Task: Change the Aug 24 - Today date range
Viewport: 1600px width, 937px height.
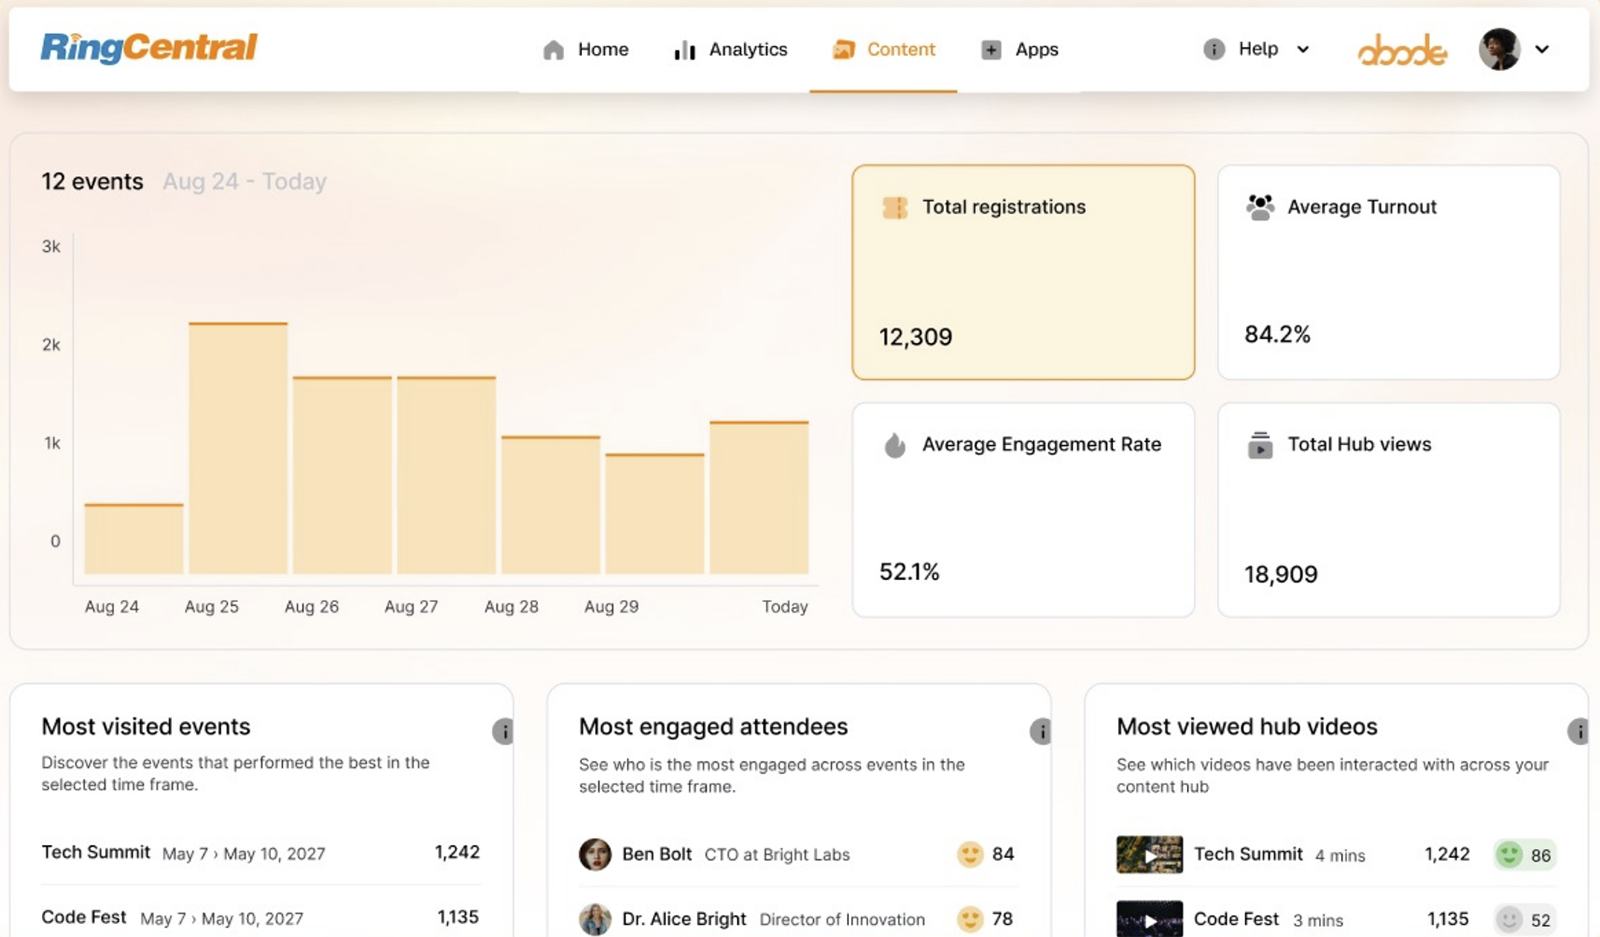Action: tap(245, 181)
